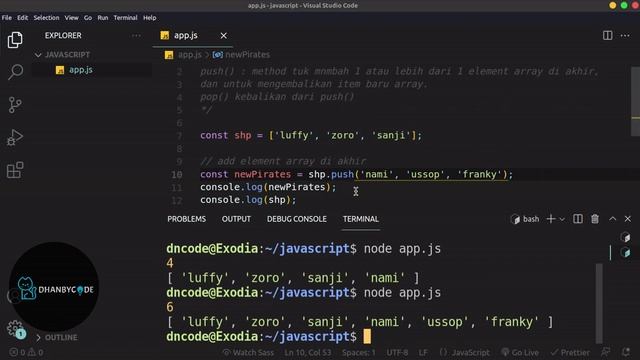Click 'newPirates' variable on line 10
The width and height of the screenshot is (640, 360).
click(x=262, y=174)
